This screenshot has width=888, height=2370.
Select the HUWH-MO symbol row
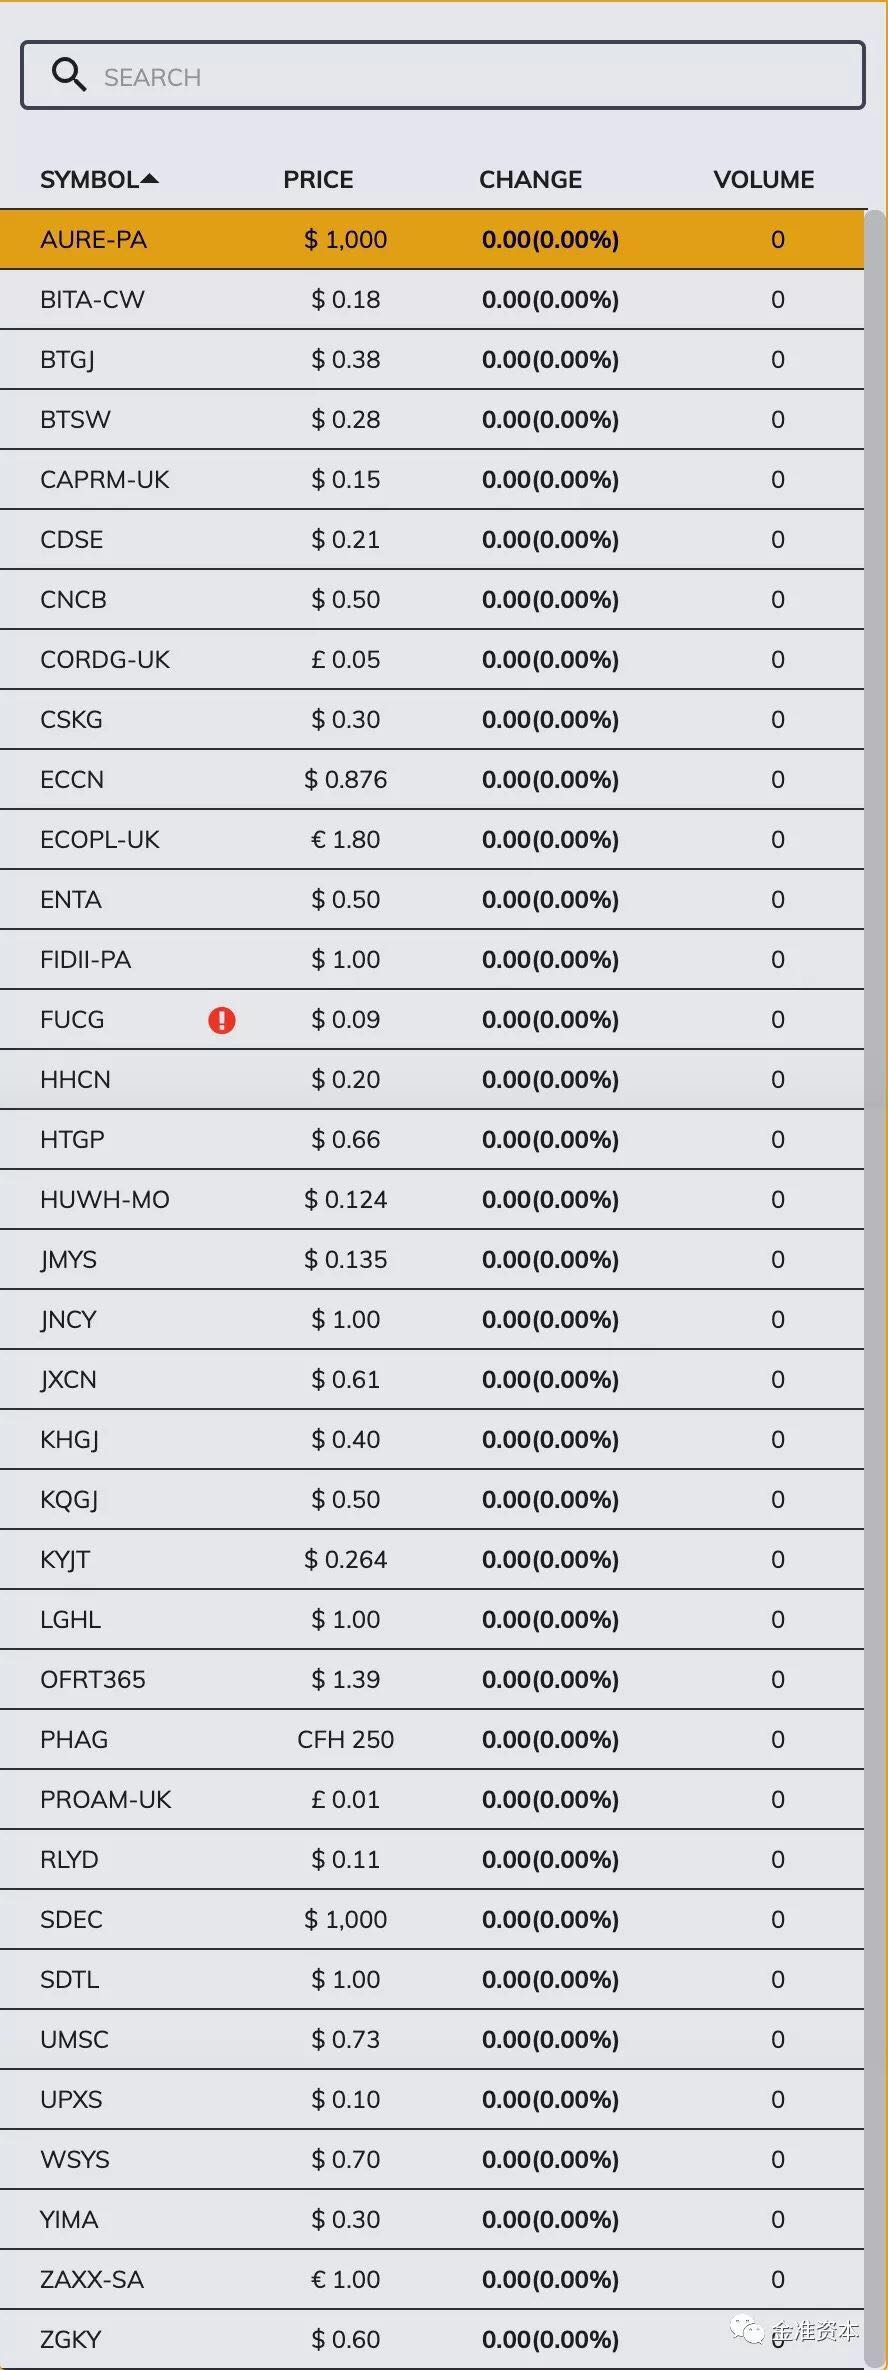(x=432, y=1200)
